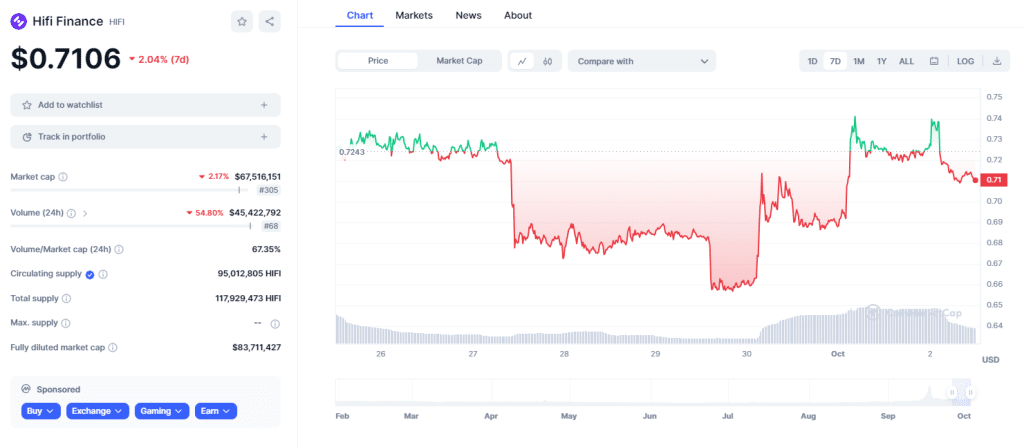Set chart range to 1D
Screen dimensions: 1024x447
coord(812,61)
